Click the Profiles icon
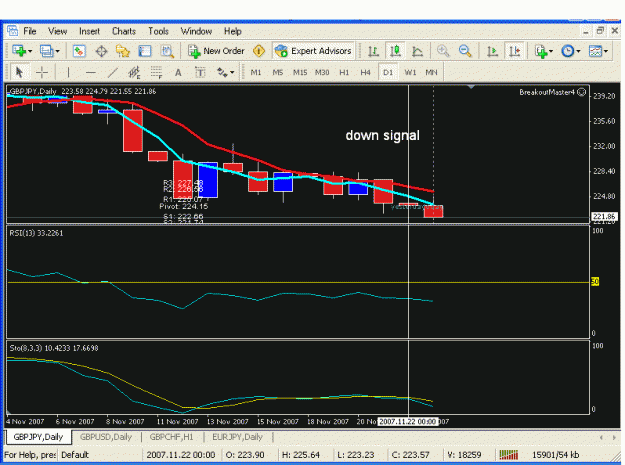The image size is (625, 465). (x=46, y=51)
